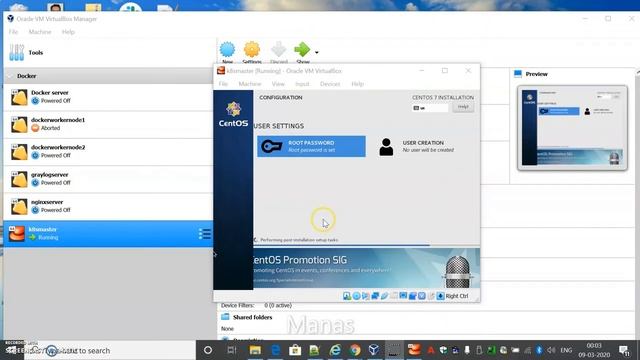Select the dockerworkernode2 VM entry
The image size is (640, 360).
coord(108,152)
